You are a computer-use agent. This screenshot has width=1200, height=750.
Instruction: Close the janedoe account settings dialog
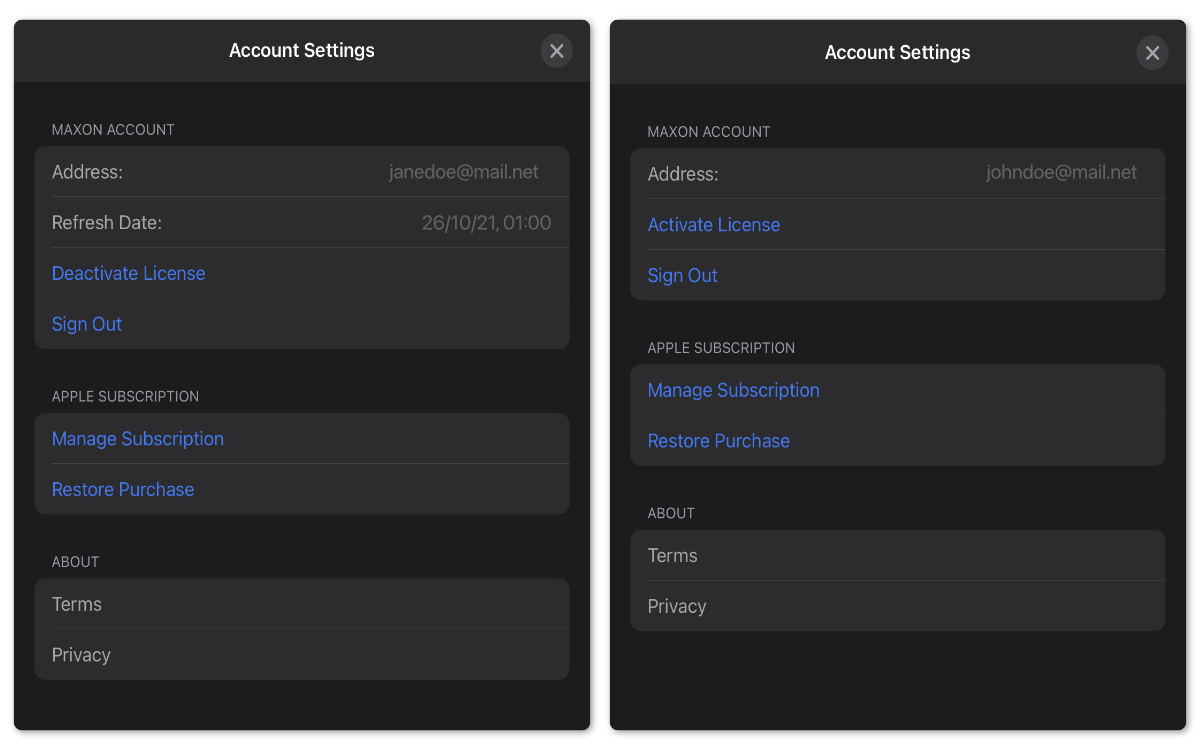pyautogui.click(x=557, y=51)
